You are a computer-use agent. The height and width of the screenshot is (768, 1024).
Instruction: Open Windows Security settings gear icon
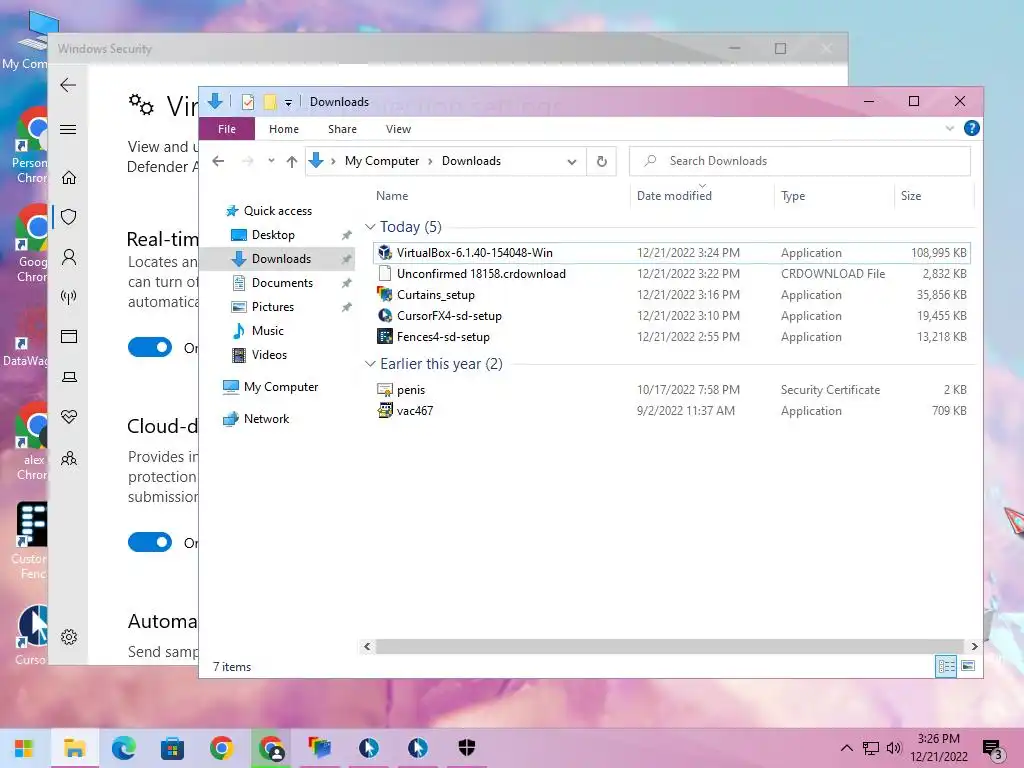(69, 637)
